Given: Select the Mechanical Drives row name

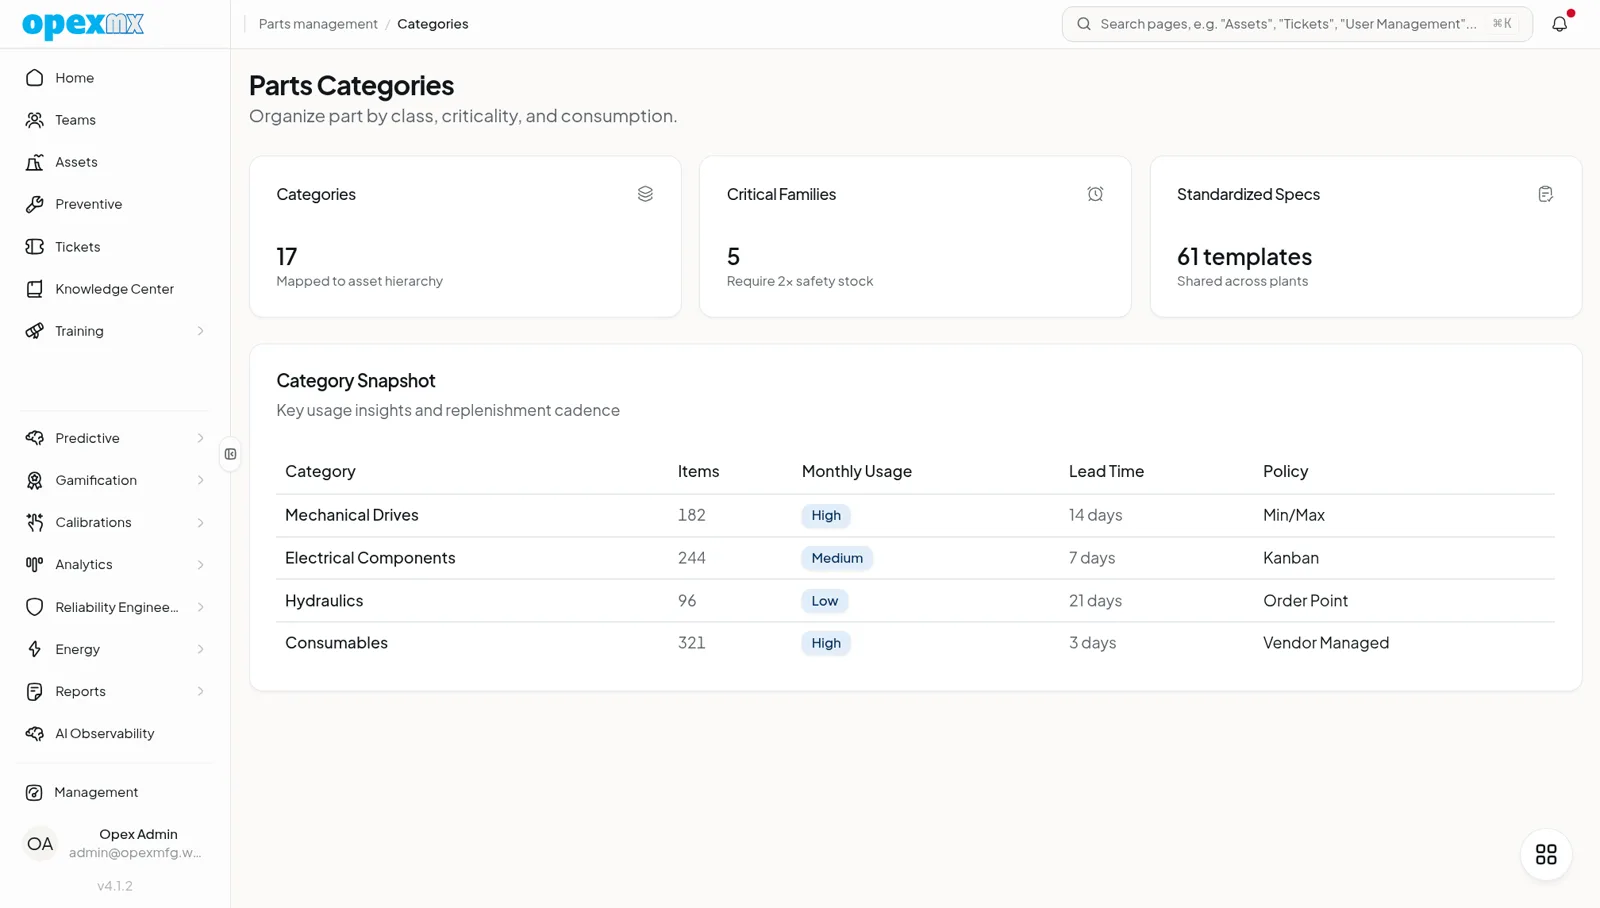Looking at the screenshot, I should pos(352,515).
